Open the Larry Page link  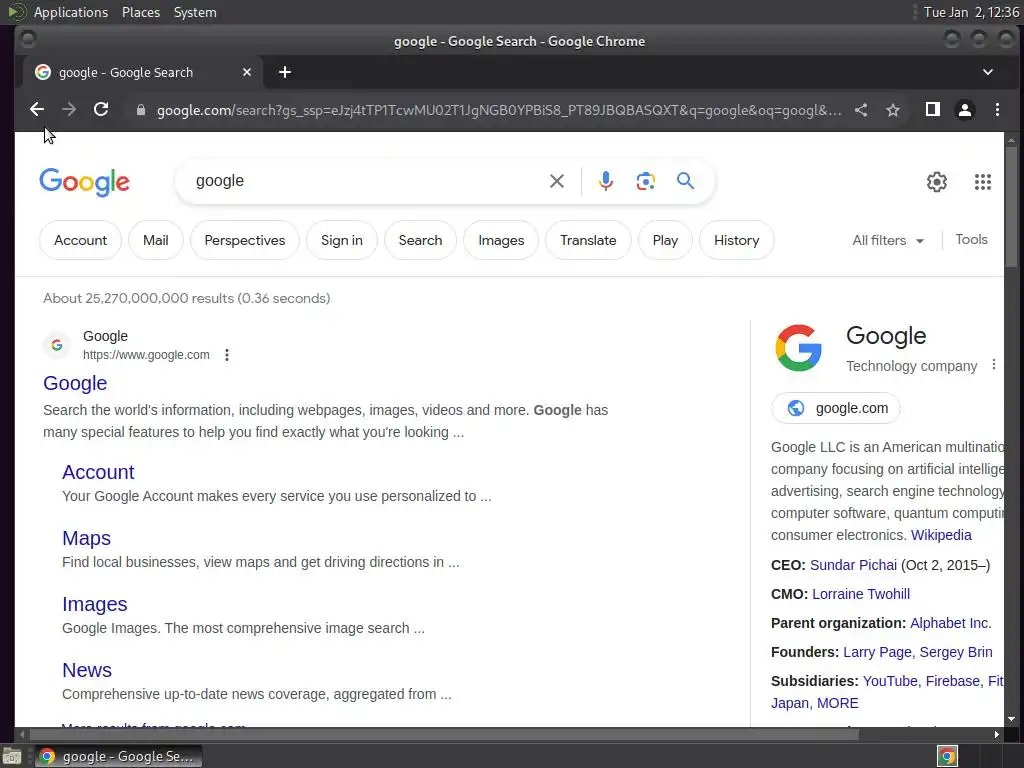click(x=877, y=652)
